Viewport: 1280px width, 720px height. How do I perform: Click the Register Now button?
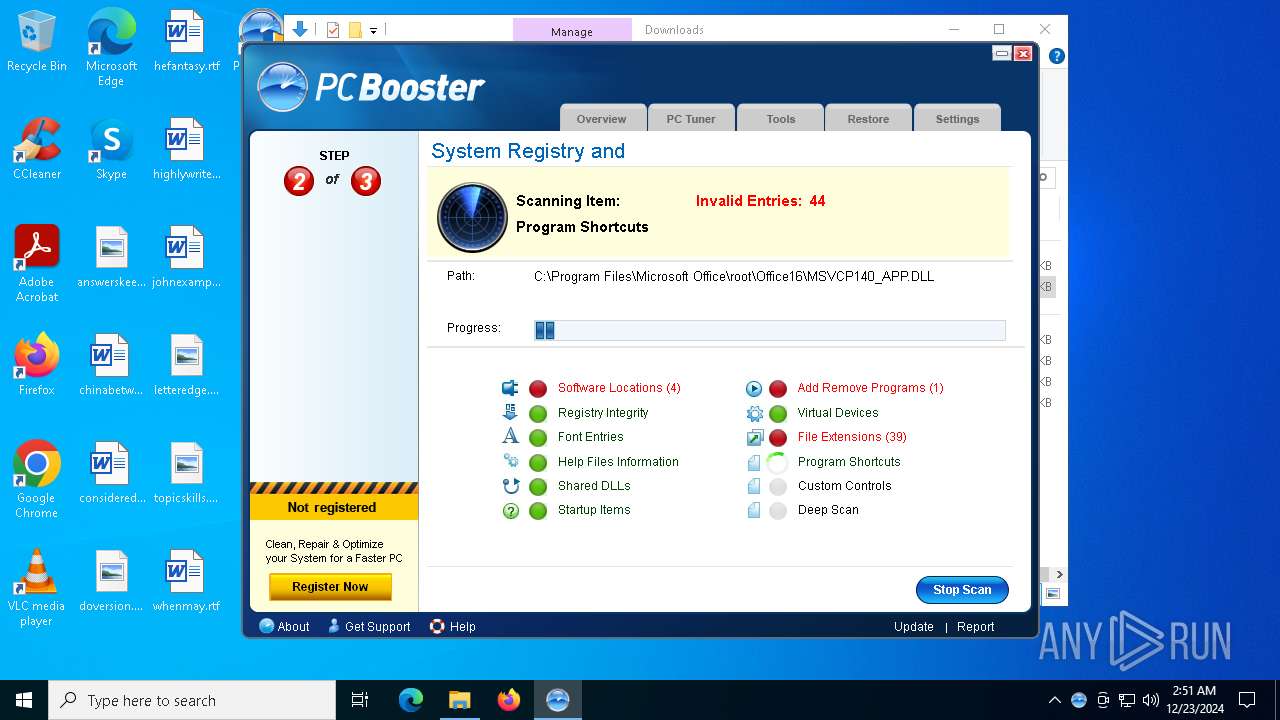tap(330, 587)
